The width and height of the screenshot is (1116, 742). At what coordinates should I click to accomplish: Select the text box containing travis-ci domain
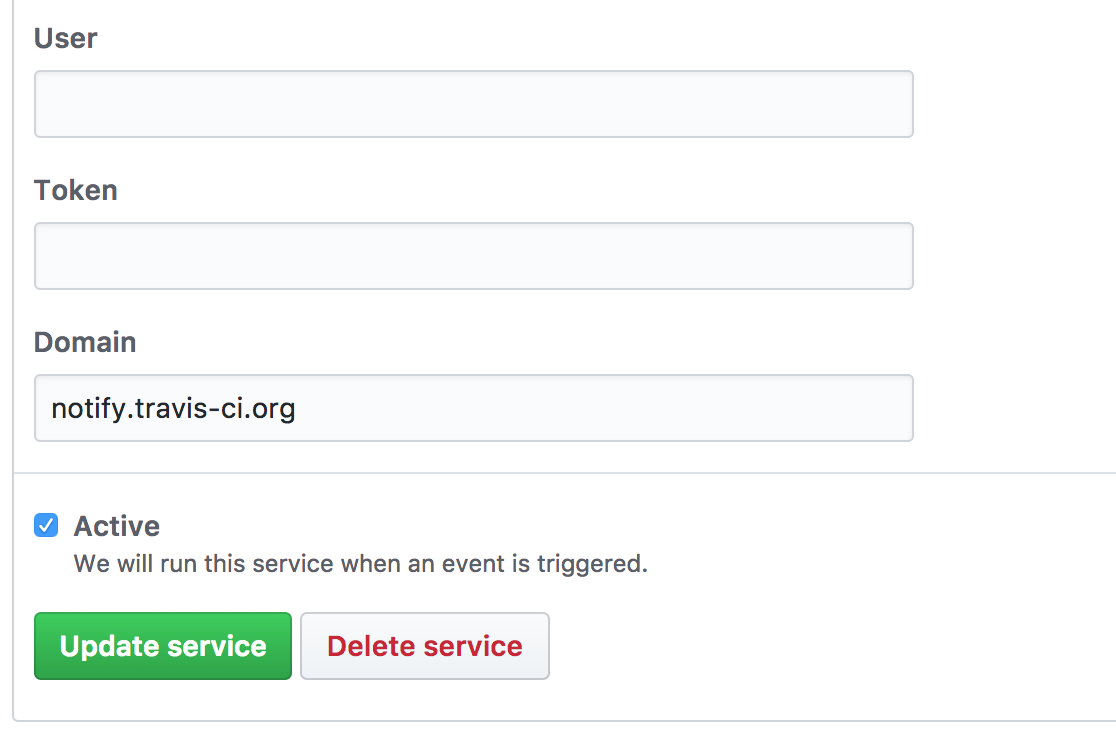point(474,408)
